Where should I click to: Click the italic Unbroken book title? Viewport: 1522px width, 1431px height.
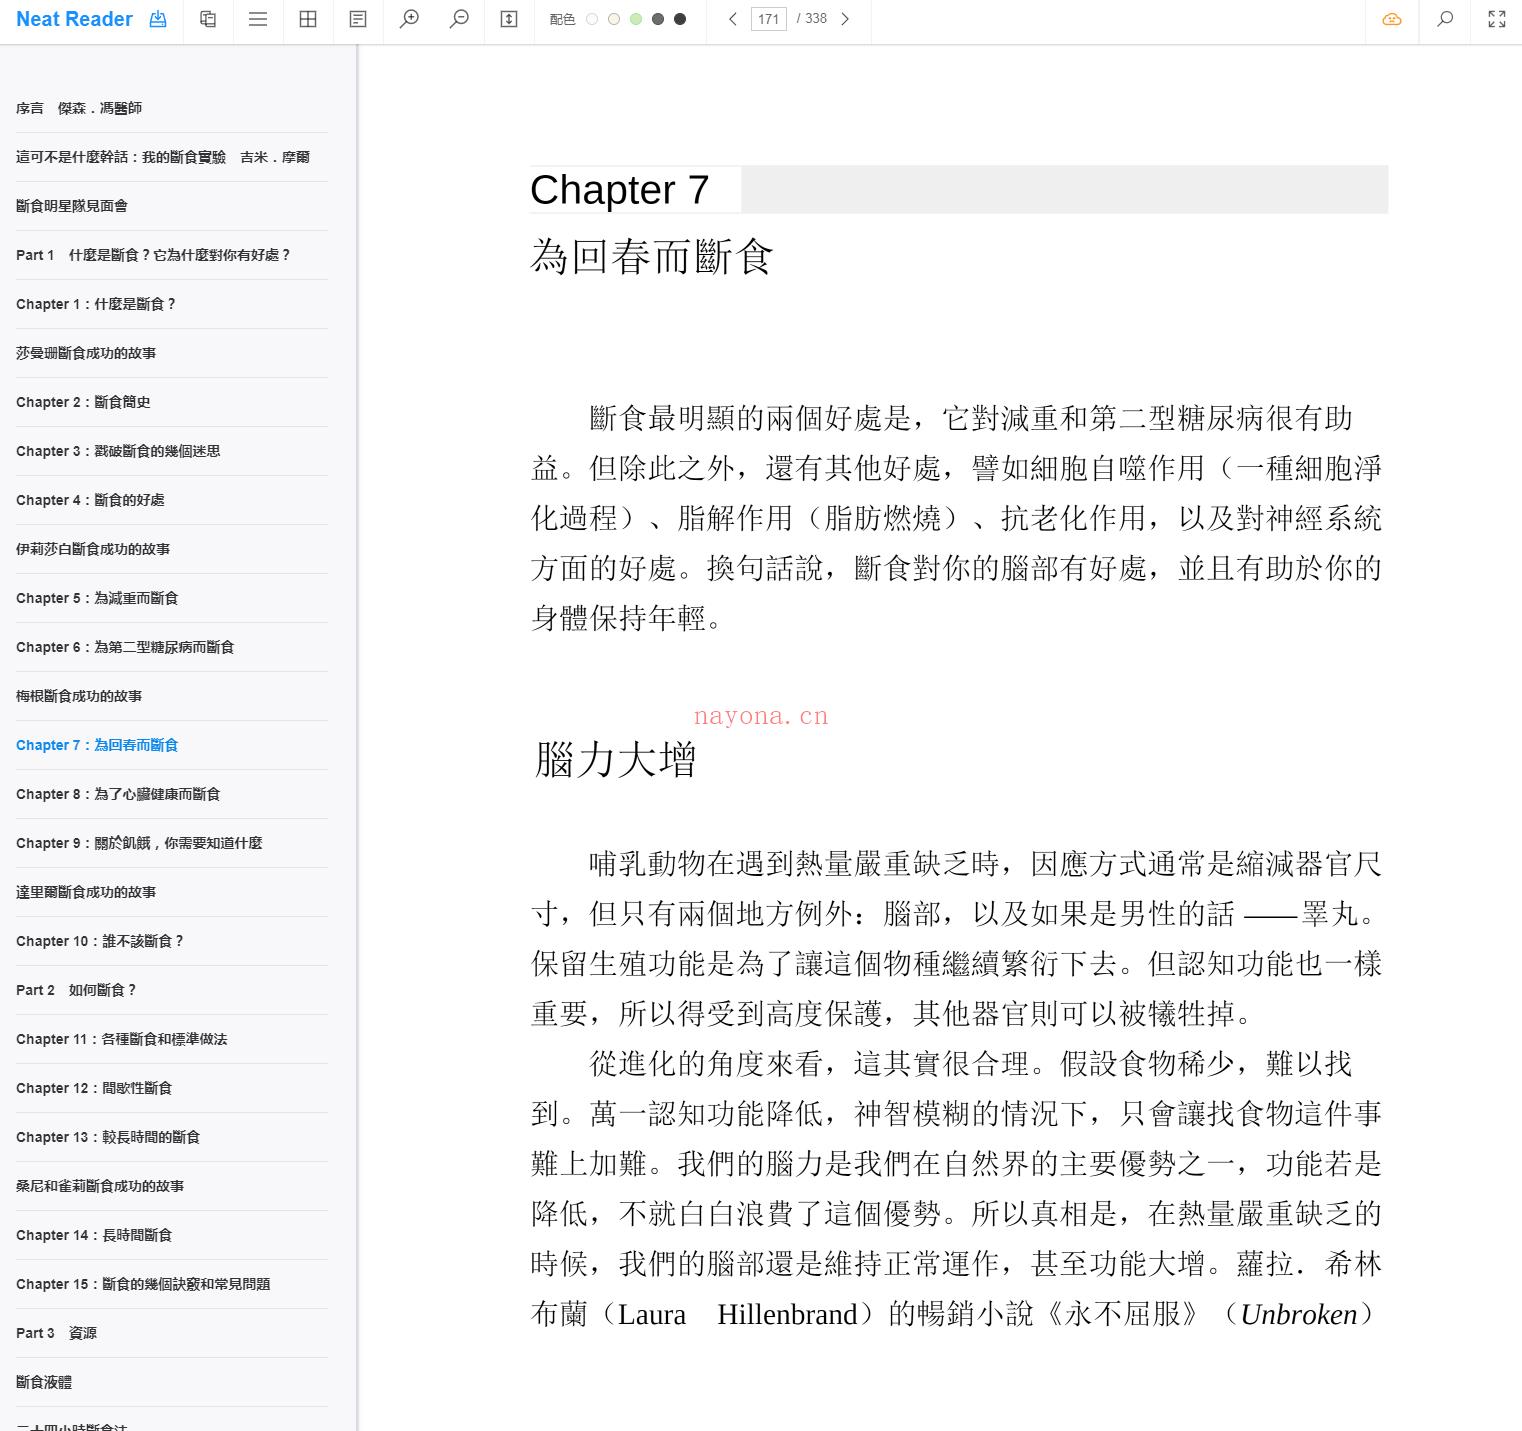(1299, 1314)
